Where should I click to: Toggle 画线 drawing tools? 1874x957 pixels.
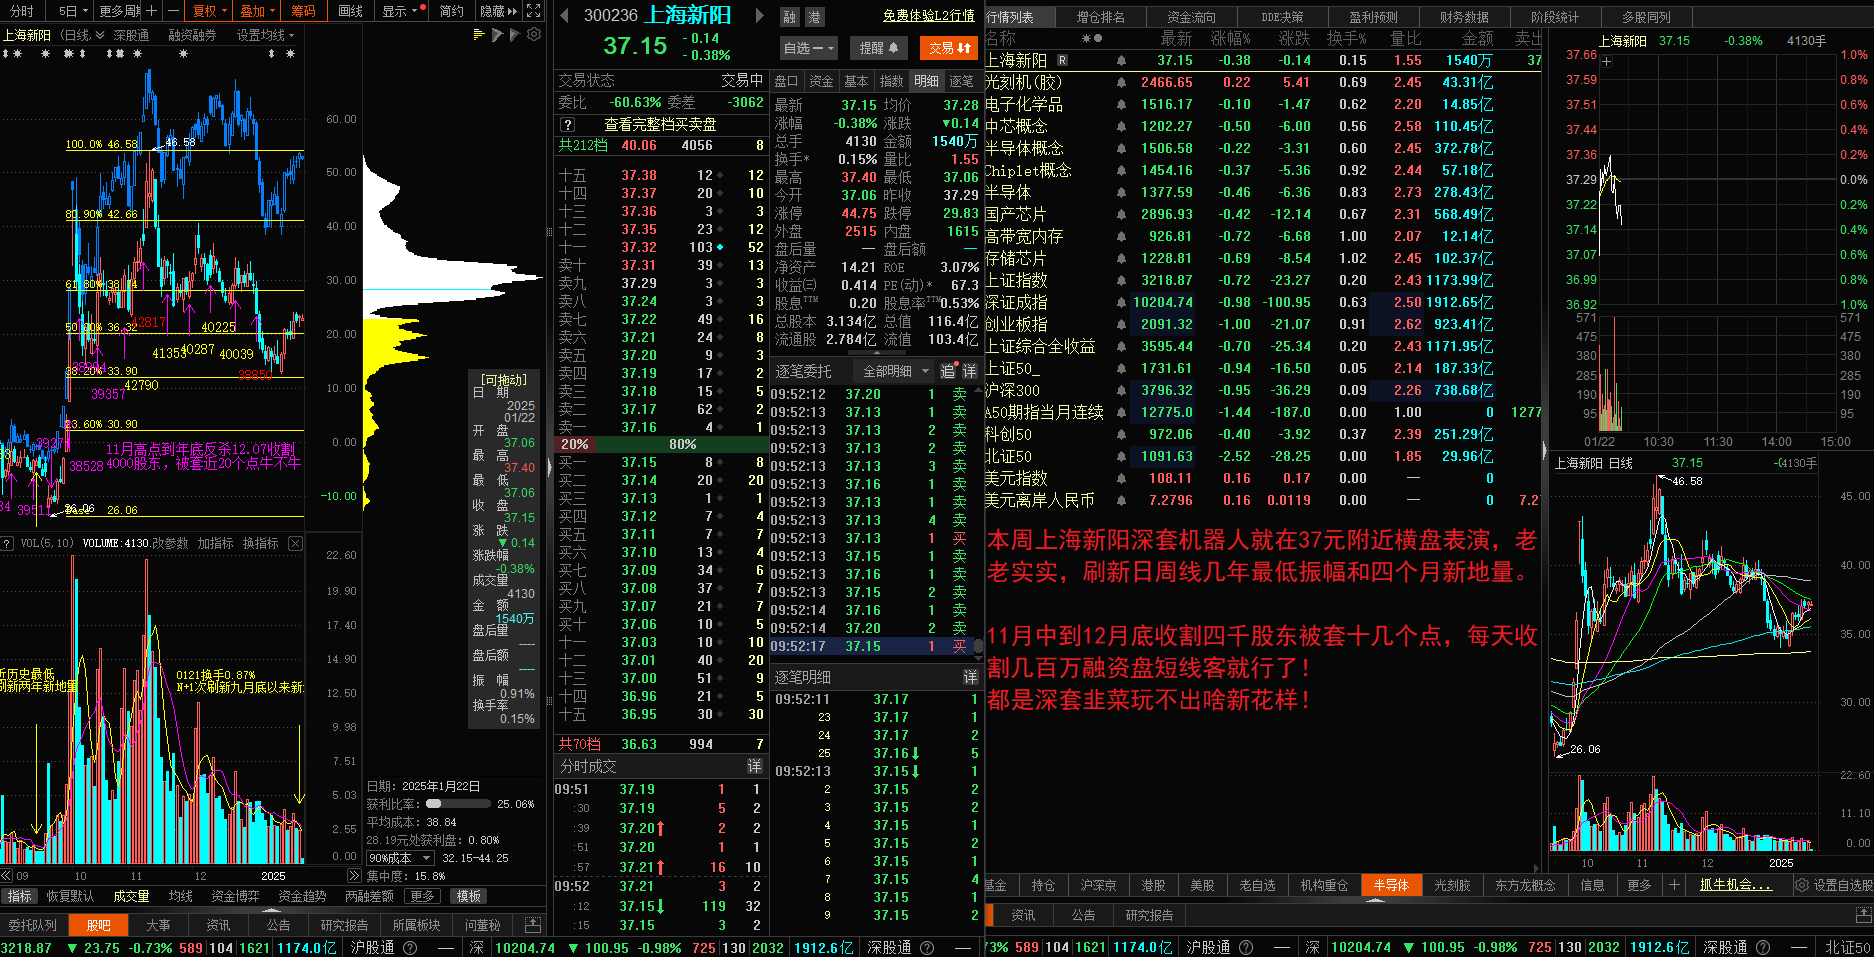tap(350, 11)
